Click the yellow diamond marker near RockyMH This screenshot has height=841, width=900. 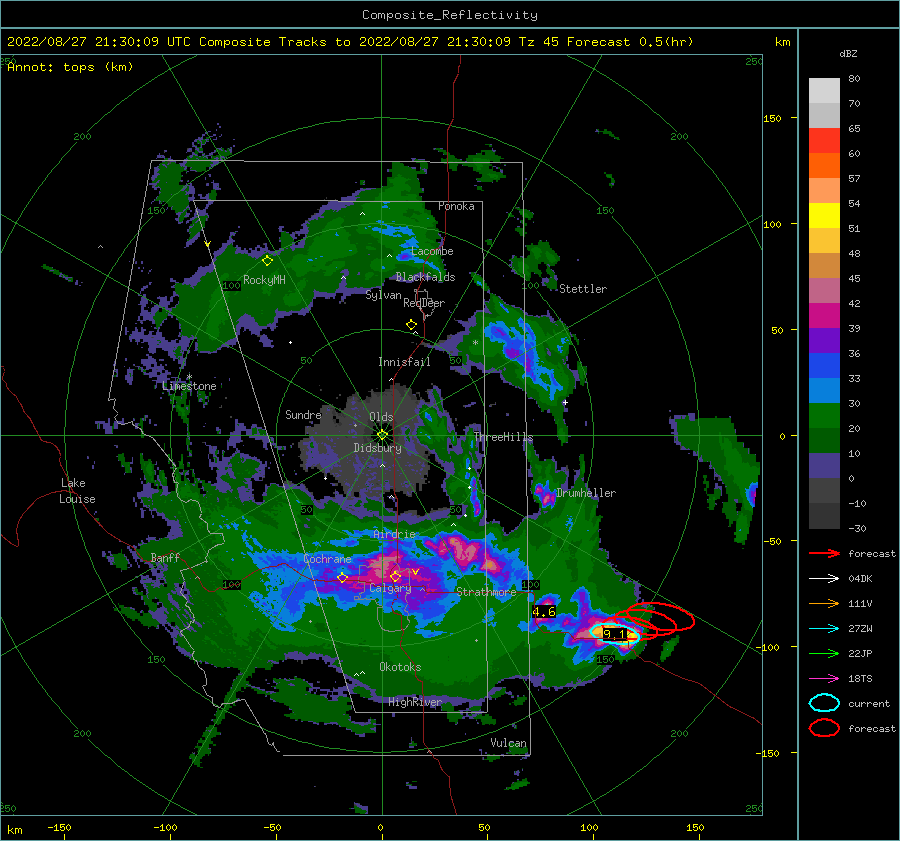click(x=267, y=261)
